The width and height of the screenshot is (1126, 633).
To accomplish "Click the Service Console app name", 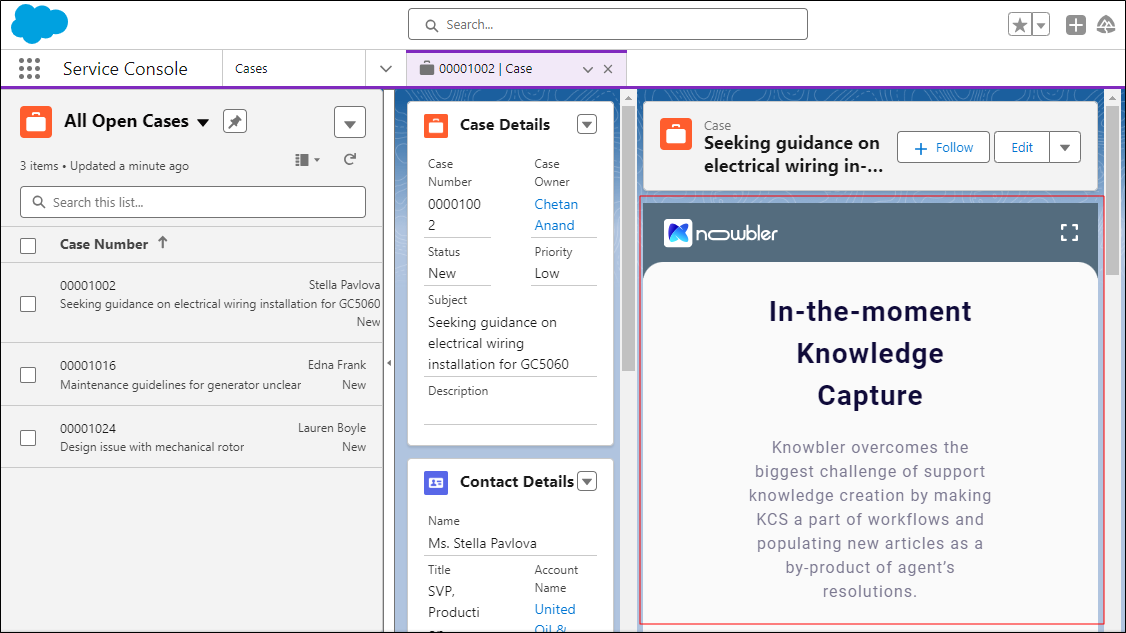I will [125, 69].
